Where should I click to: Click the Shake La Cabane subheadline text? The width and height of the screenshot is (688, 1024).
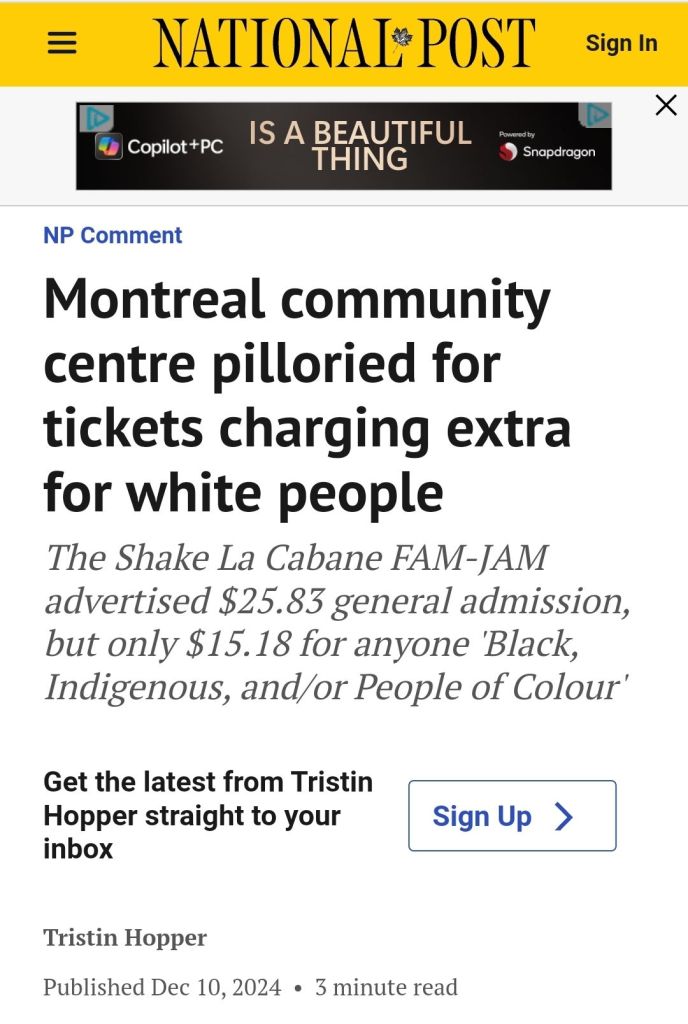336,623
